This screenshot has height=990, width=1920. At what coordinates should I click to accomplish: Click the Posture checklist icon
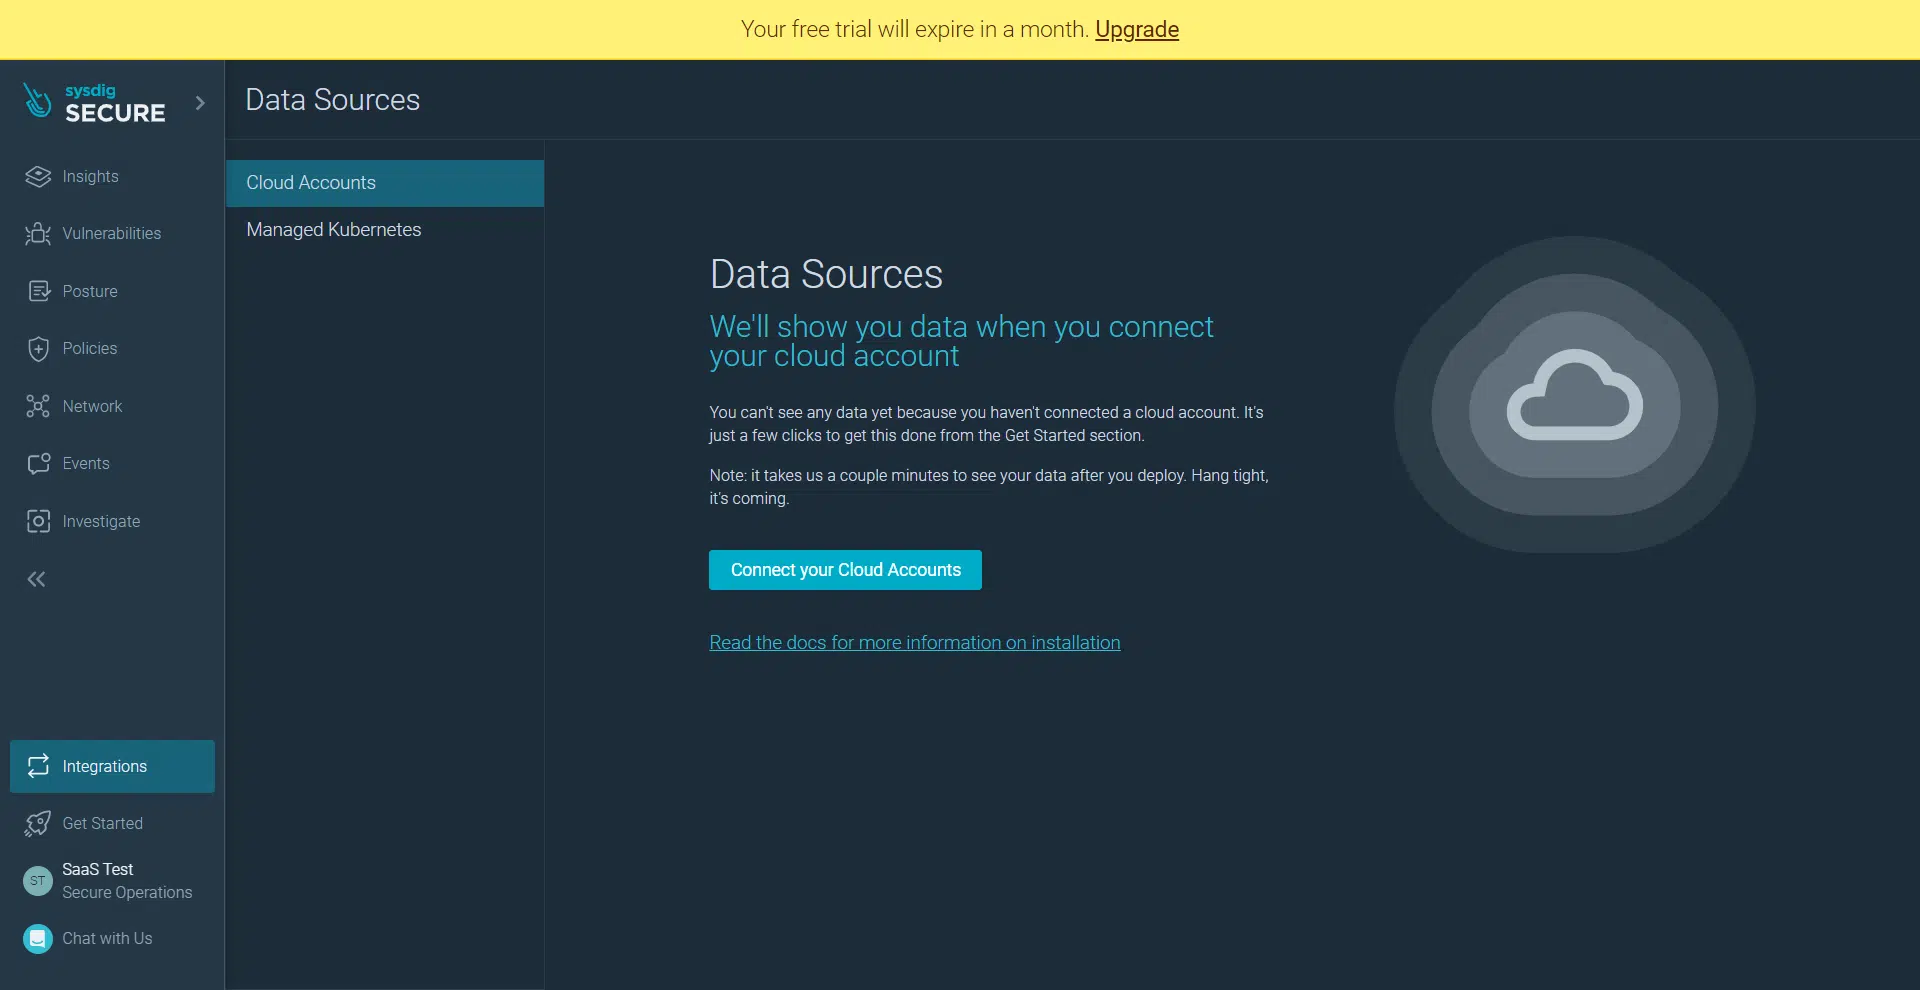pyautogui.click(x=38, y=291)
